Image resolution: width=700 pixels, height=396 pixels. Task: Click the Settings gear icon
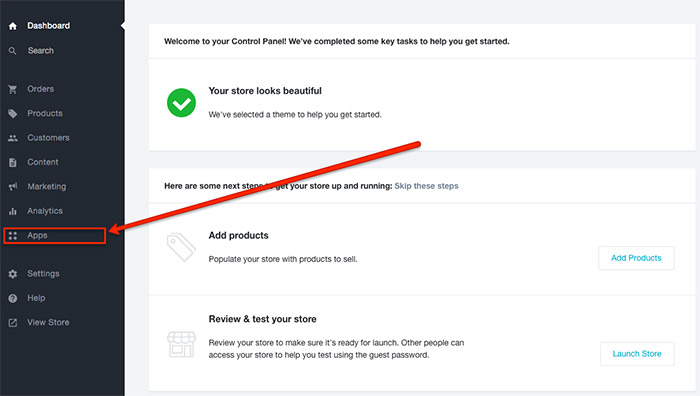click(x=12, y=274)
